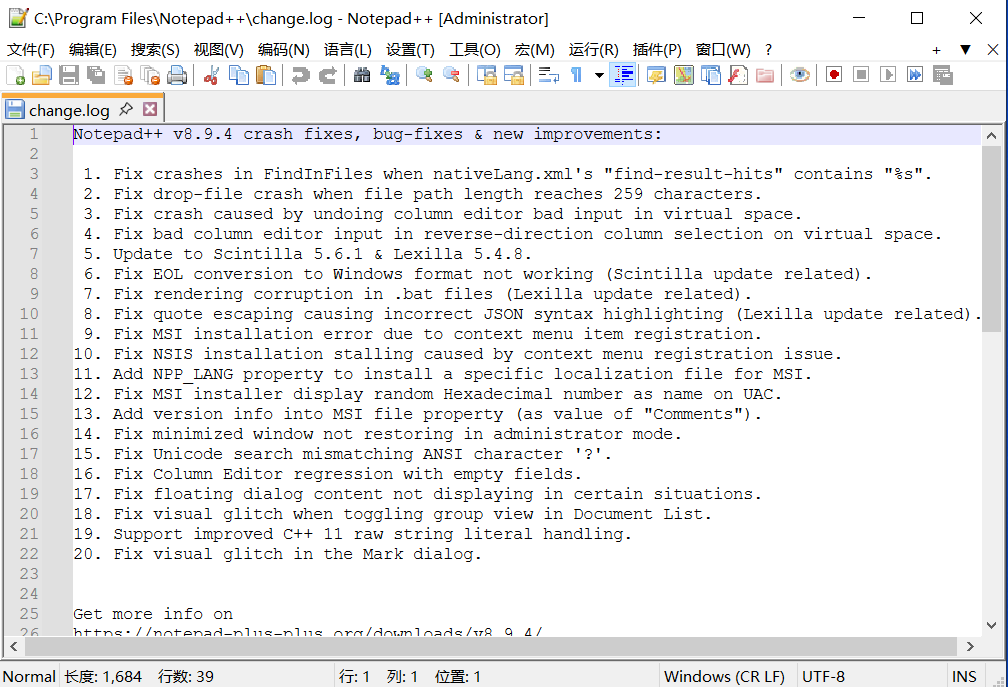The width and height of the screenshot is (1008, 687).
Task: Click the Copy icon in the toolbar
Action: pos(238,75)
